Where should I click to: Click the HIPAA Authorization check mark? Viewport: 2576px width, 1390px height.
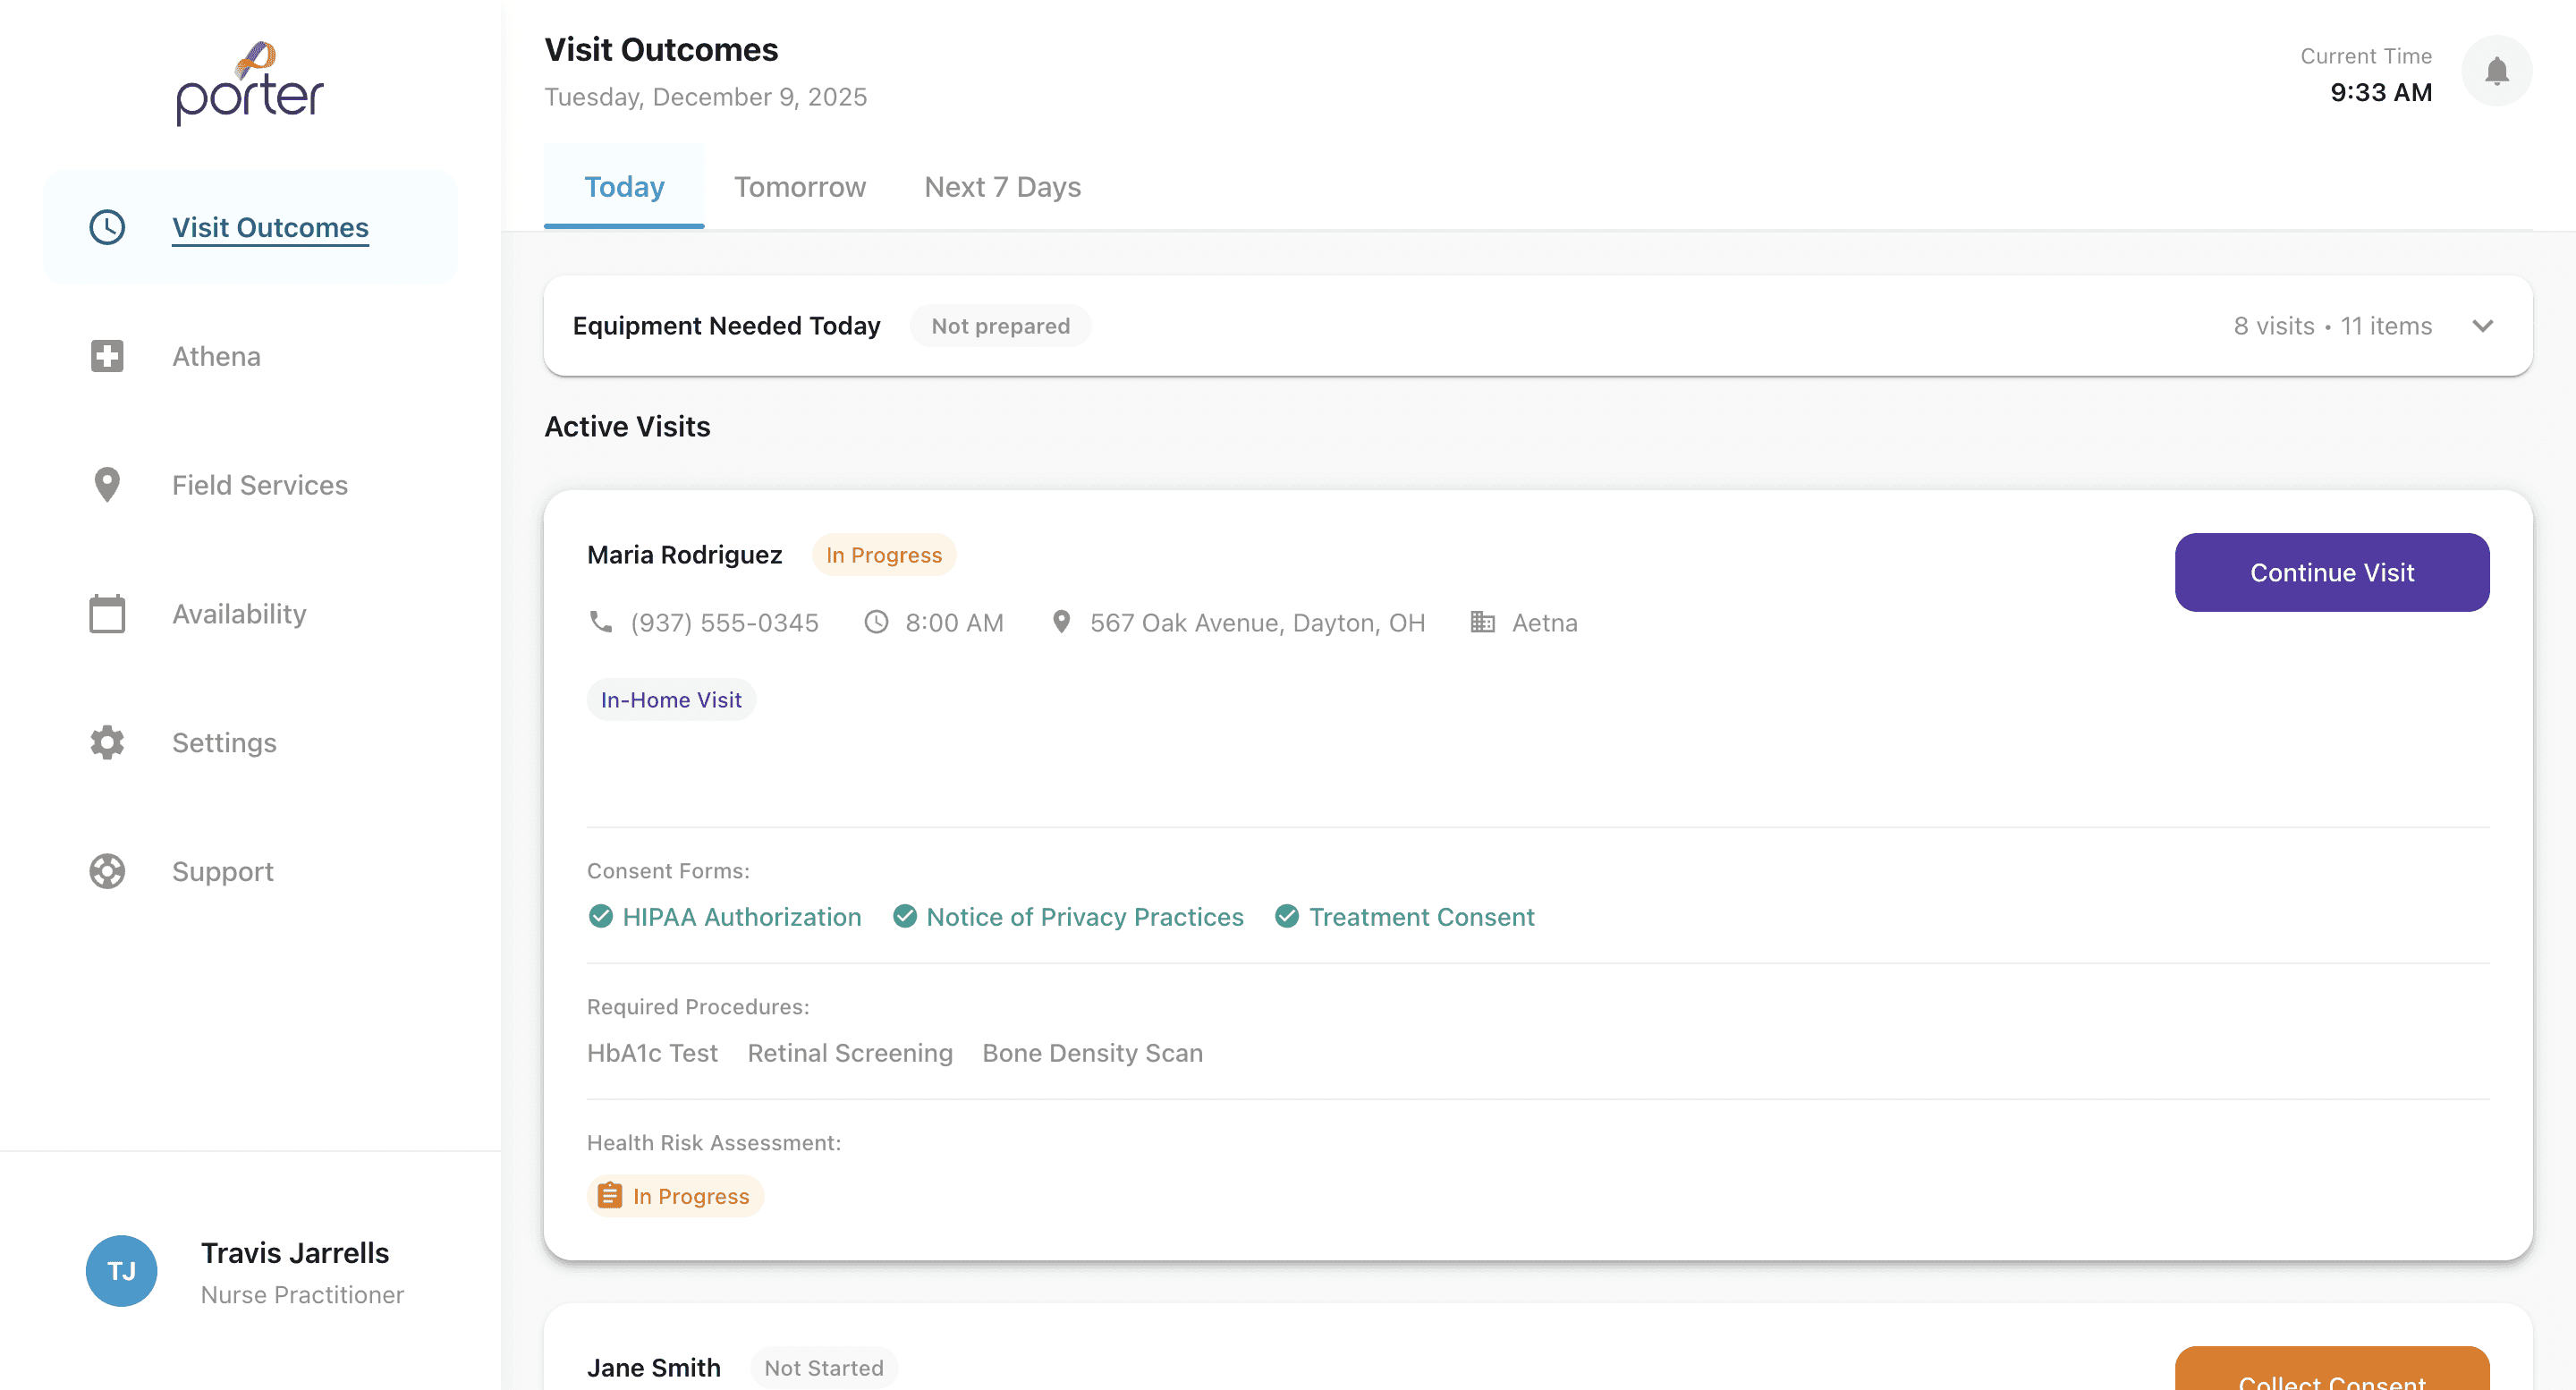pyautogui.click(x=600, y=916)
